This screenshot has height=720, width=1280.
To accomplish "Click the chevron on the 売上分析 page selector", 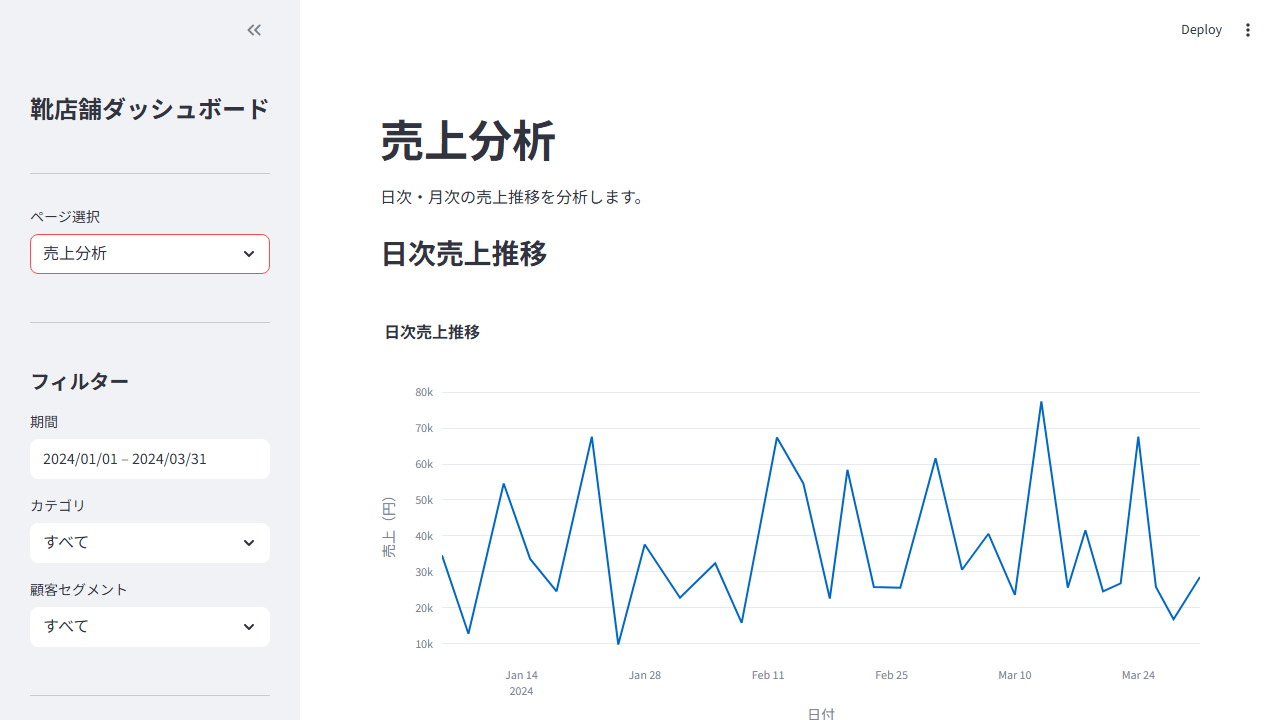I will (249, 254).
